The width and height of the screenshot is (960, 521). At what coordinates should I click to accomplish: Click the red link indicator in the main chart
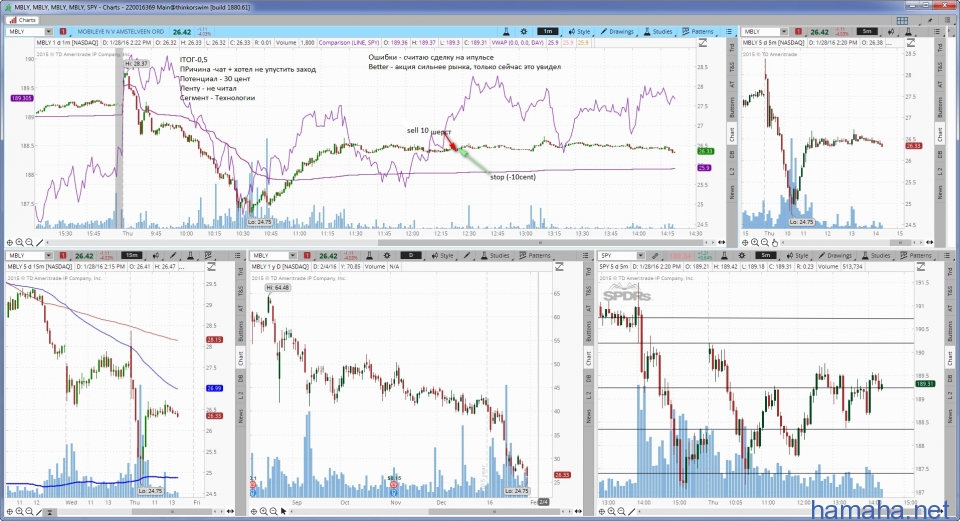click(x=63, y=31)
